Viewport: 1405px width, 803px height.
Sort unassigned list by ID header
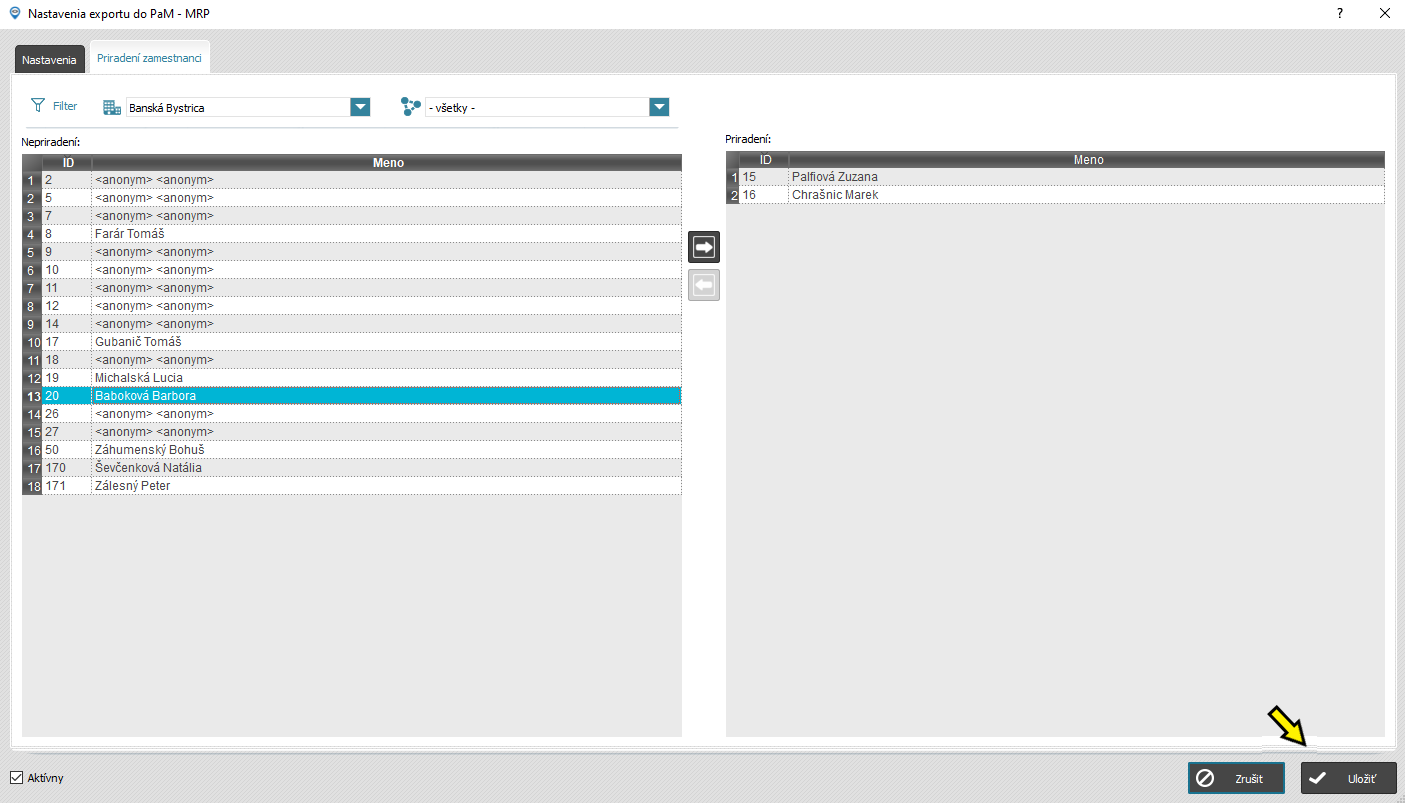pos(67,162)
